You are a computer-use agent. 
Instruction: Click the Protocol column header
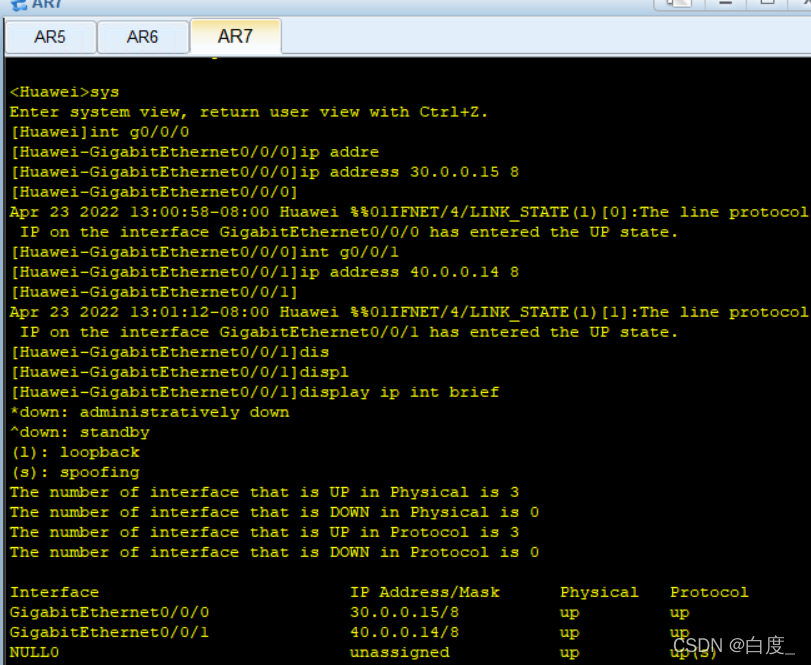point(709,592)
